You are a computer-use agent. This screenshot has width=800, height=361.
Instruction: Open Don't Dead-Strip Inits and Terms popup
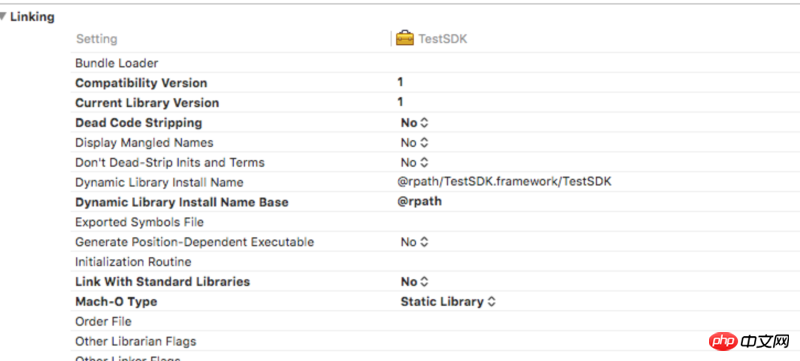pyautogui.click(x=414, y=163)
